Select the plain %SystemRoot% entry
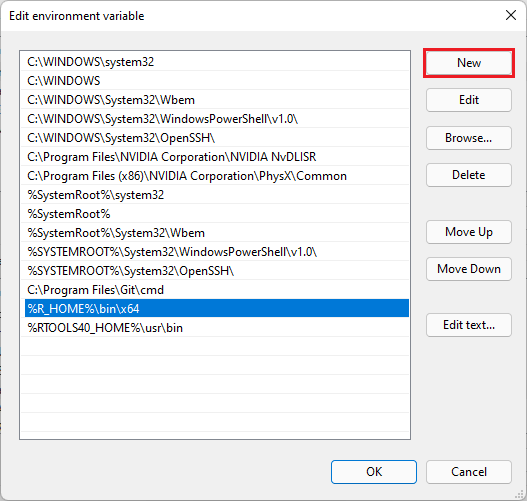527x501 pixels. (x=215, y=214)
